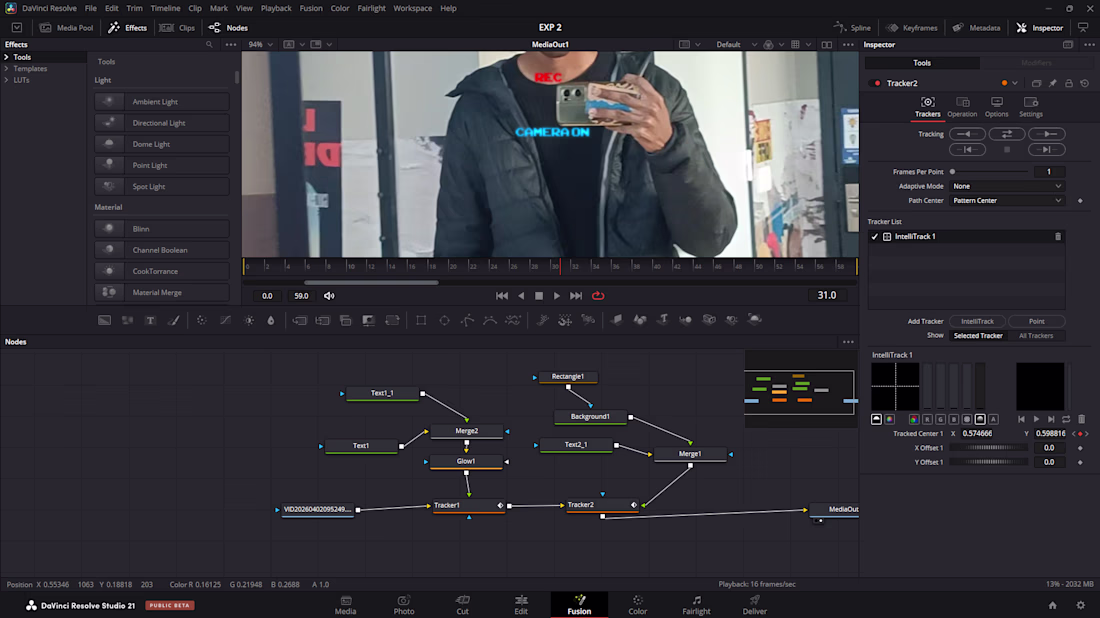
Task: Add a Brightness Contrast node from the toolbar
Action: coord(249,320)
